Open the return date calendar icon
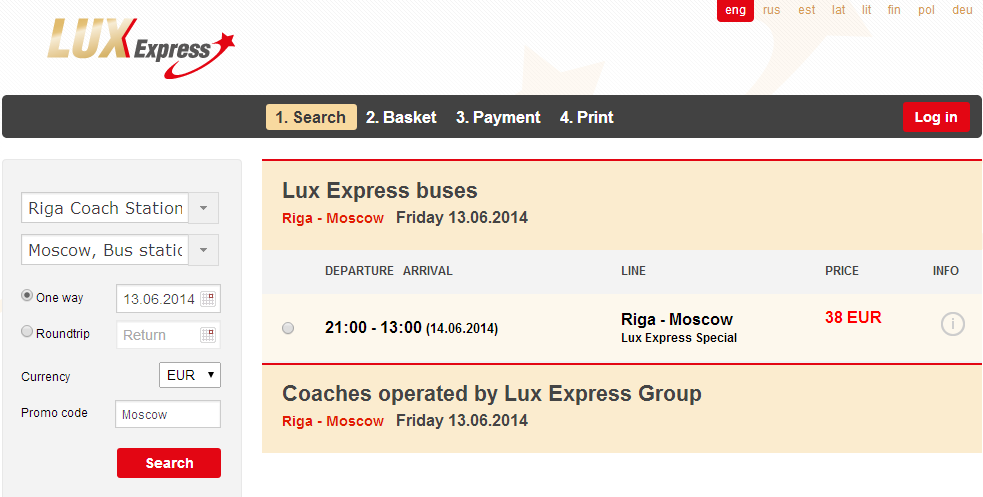This screenshot has width=983, height=497. point(208,335)
